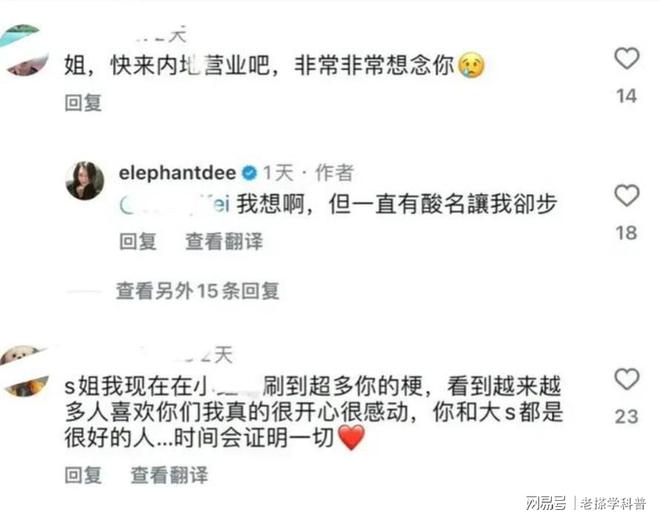
Task: Open elephantdee's profile picture
Action: [x=85, y=180]
